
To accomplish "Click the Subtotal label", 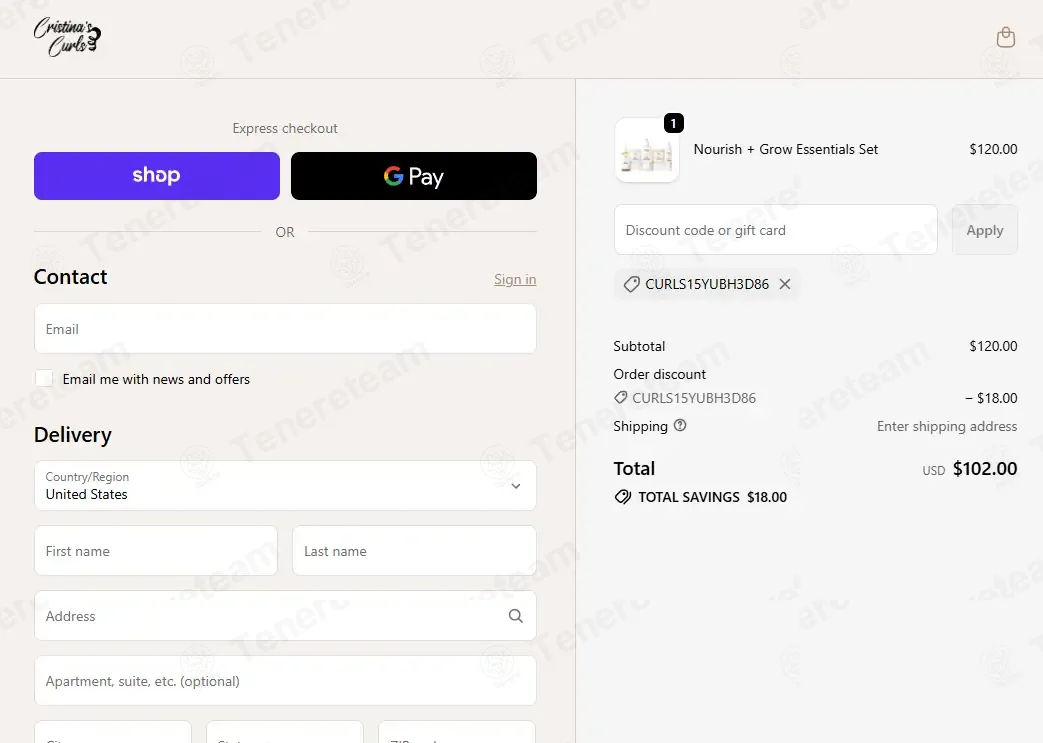I will coord(639,346).
